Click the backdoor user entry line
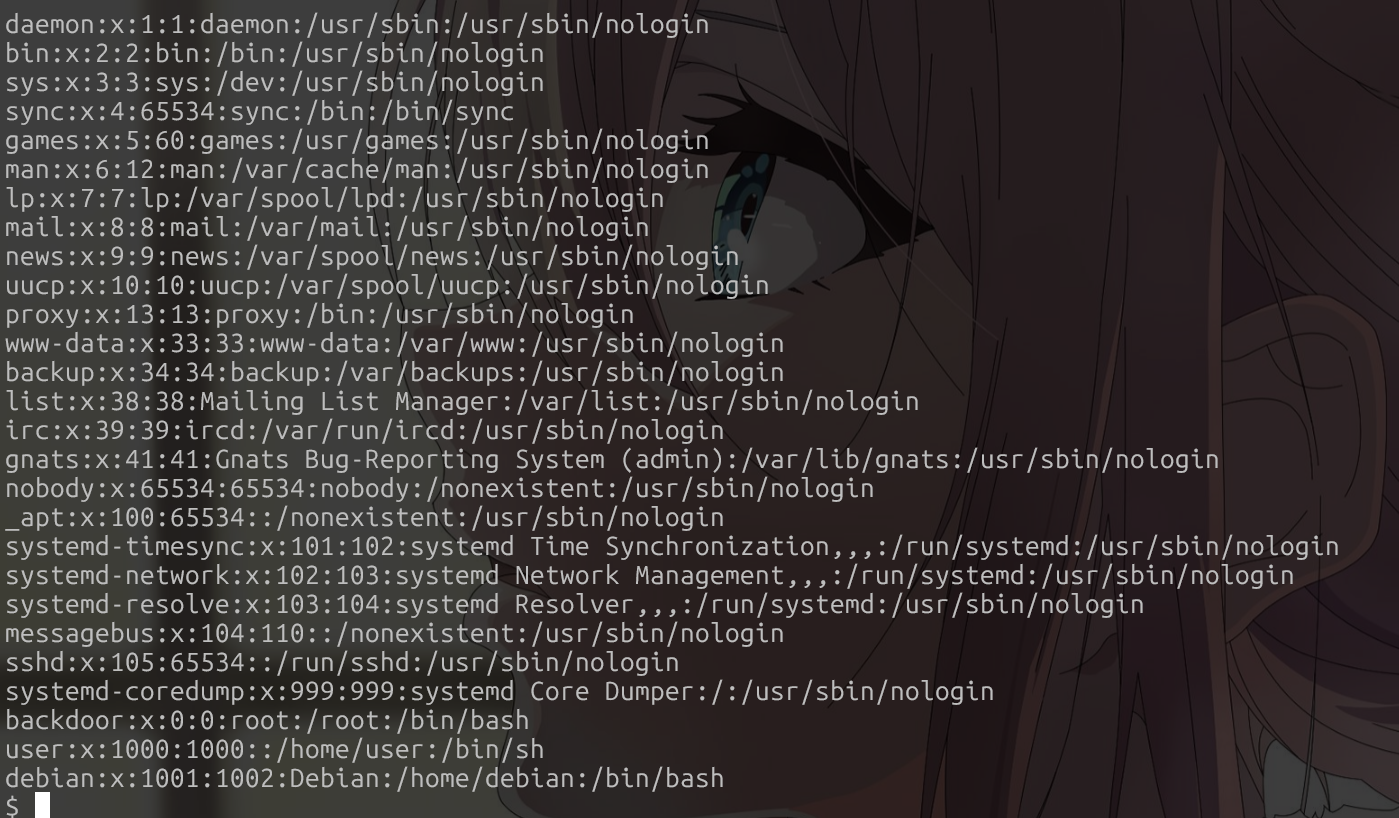 click(267, 720)
